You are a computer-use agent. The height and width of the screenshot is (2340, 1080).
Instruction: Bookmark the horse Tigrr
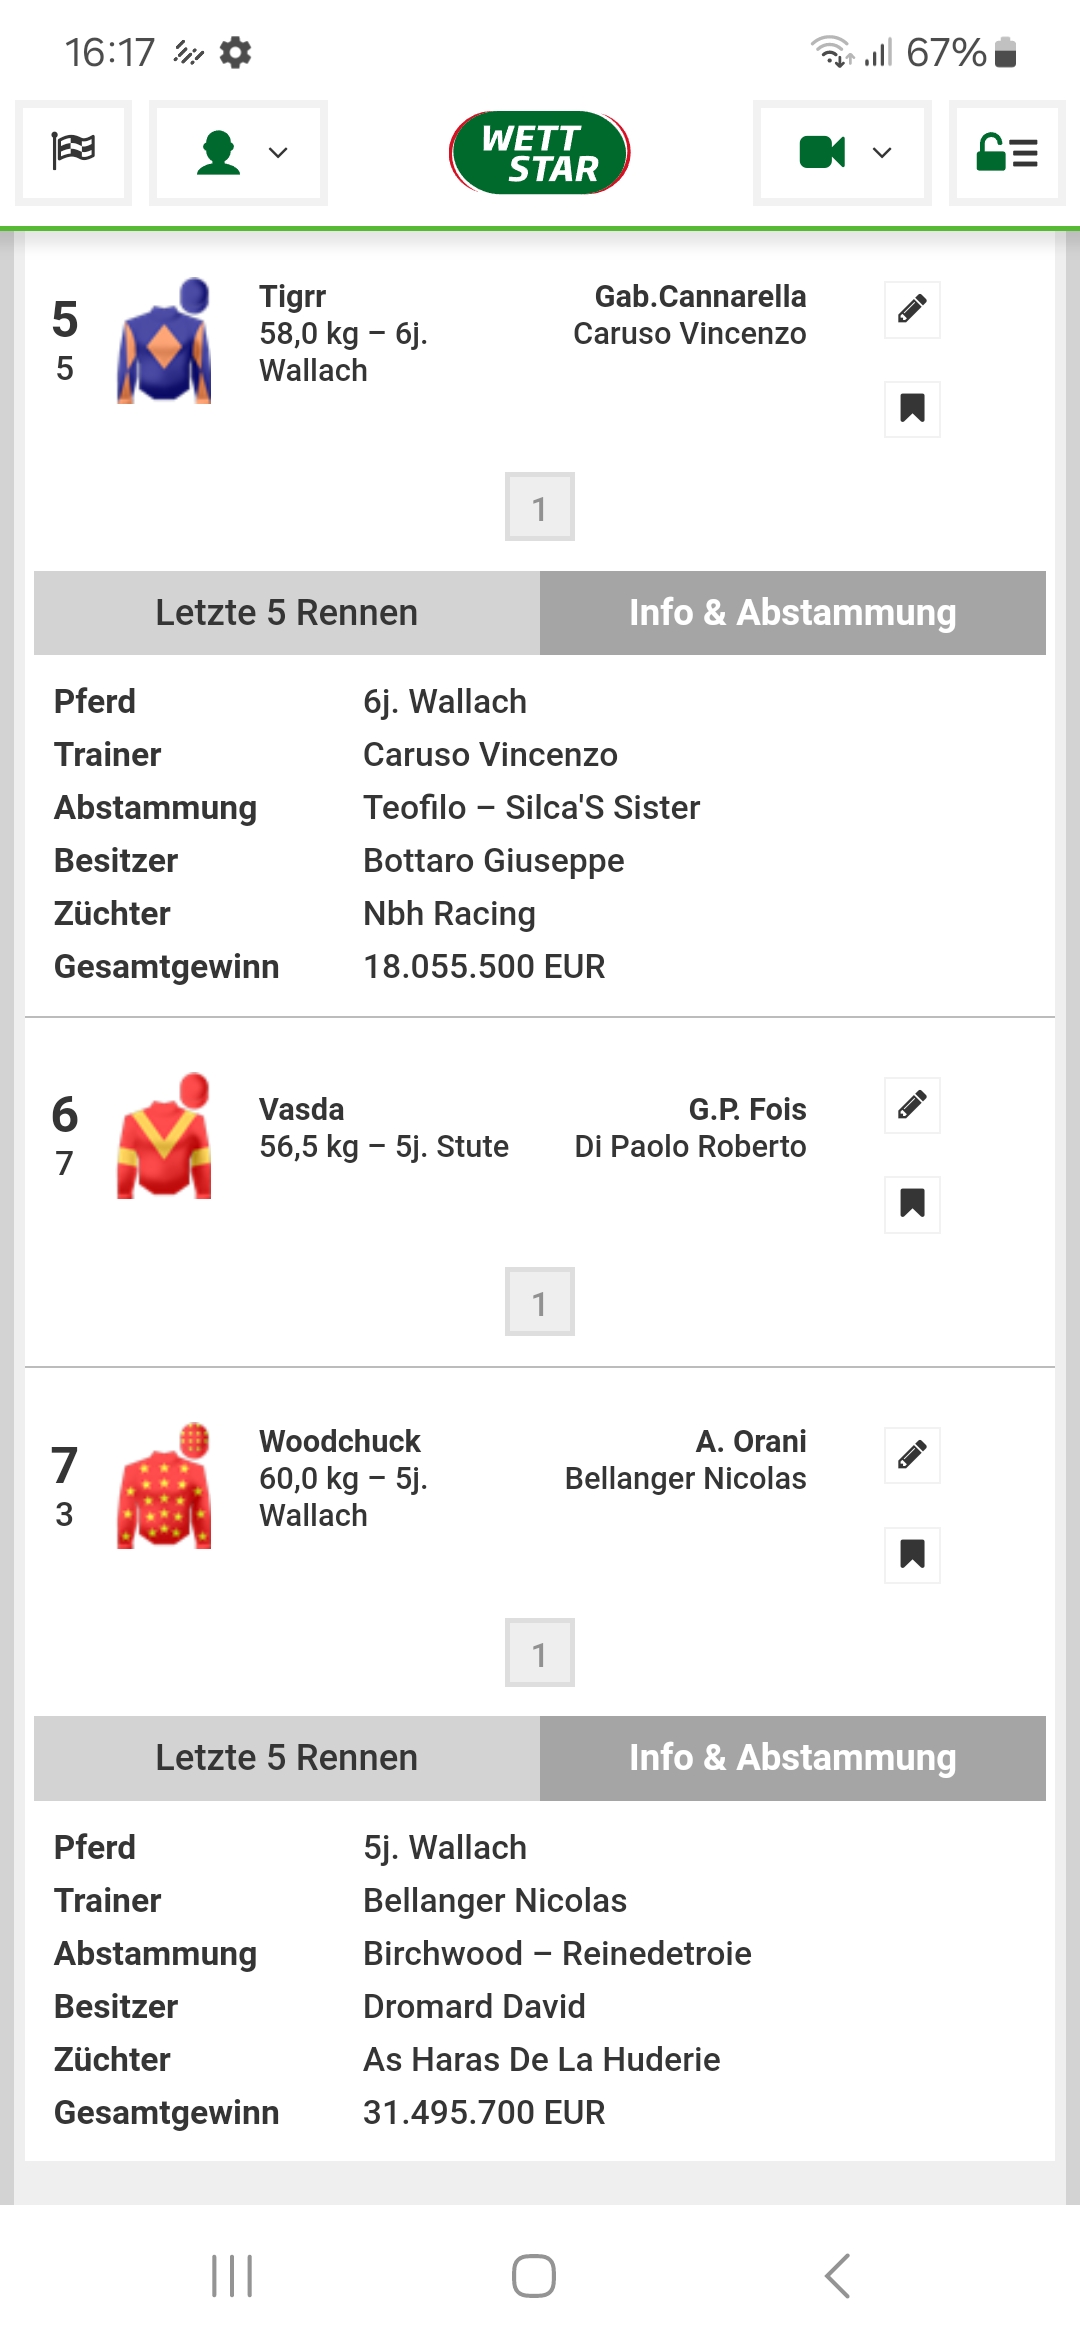[x=912, y=409]
